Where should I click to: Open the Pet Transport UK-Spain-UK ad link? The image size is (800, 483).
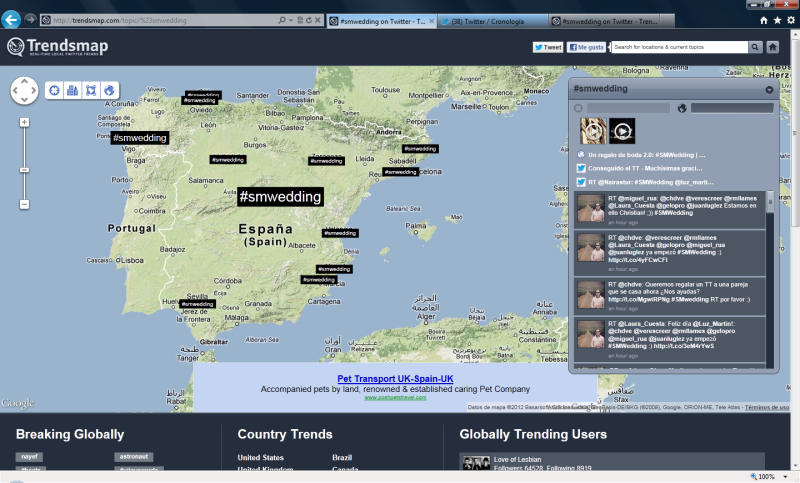(395, 379)
